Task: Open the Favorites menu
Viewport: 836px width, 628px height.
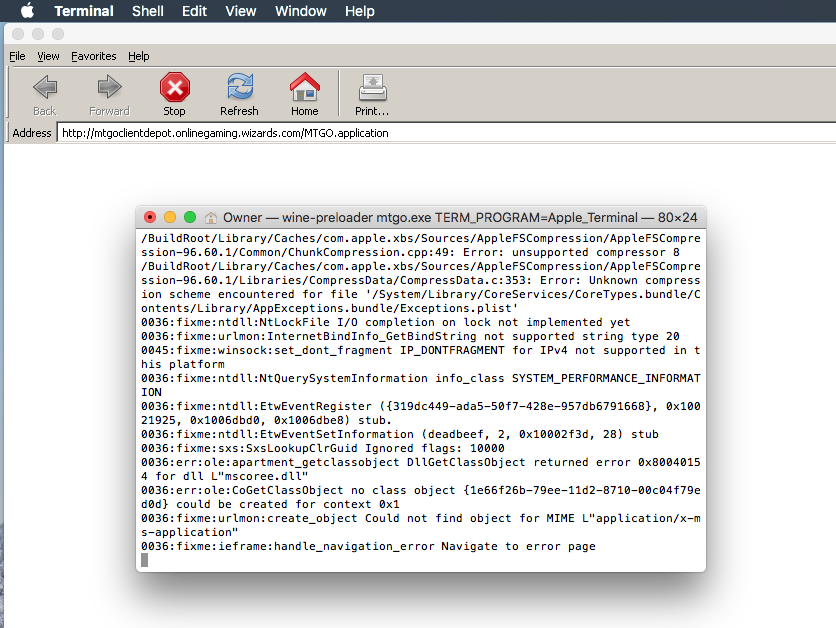Action: (x=94, y=56)
